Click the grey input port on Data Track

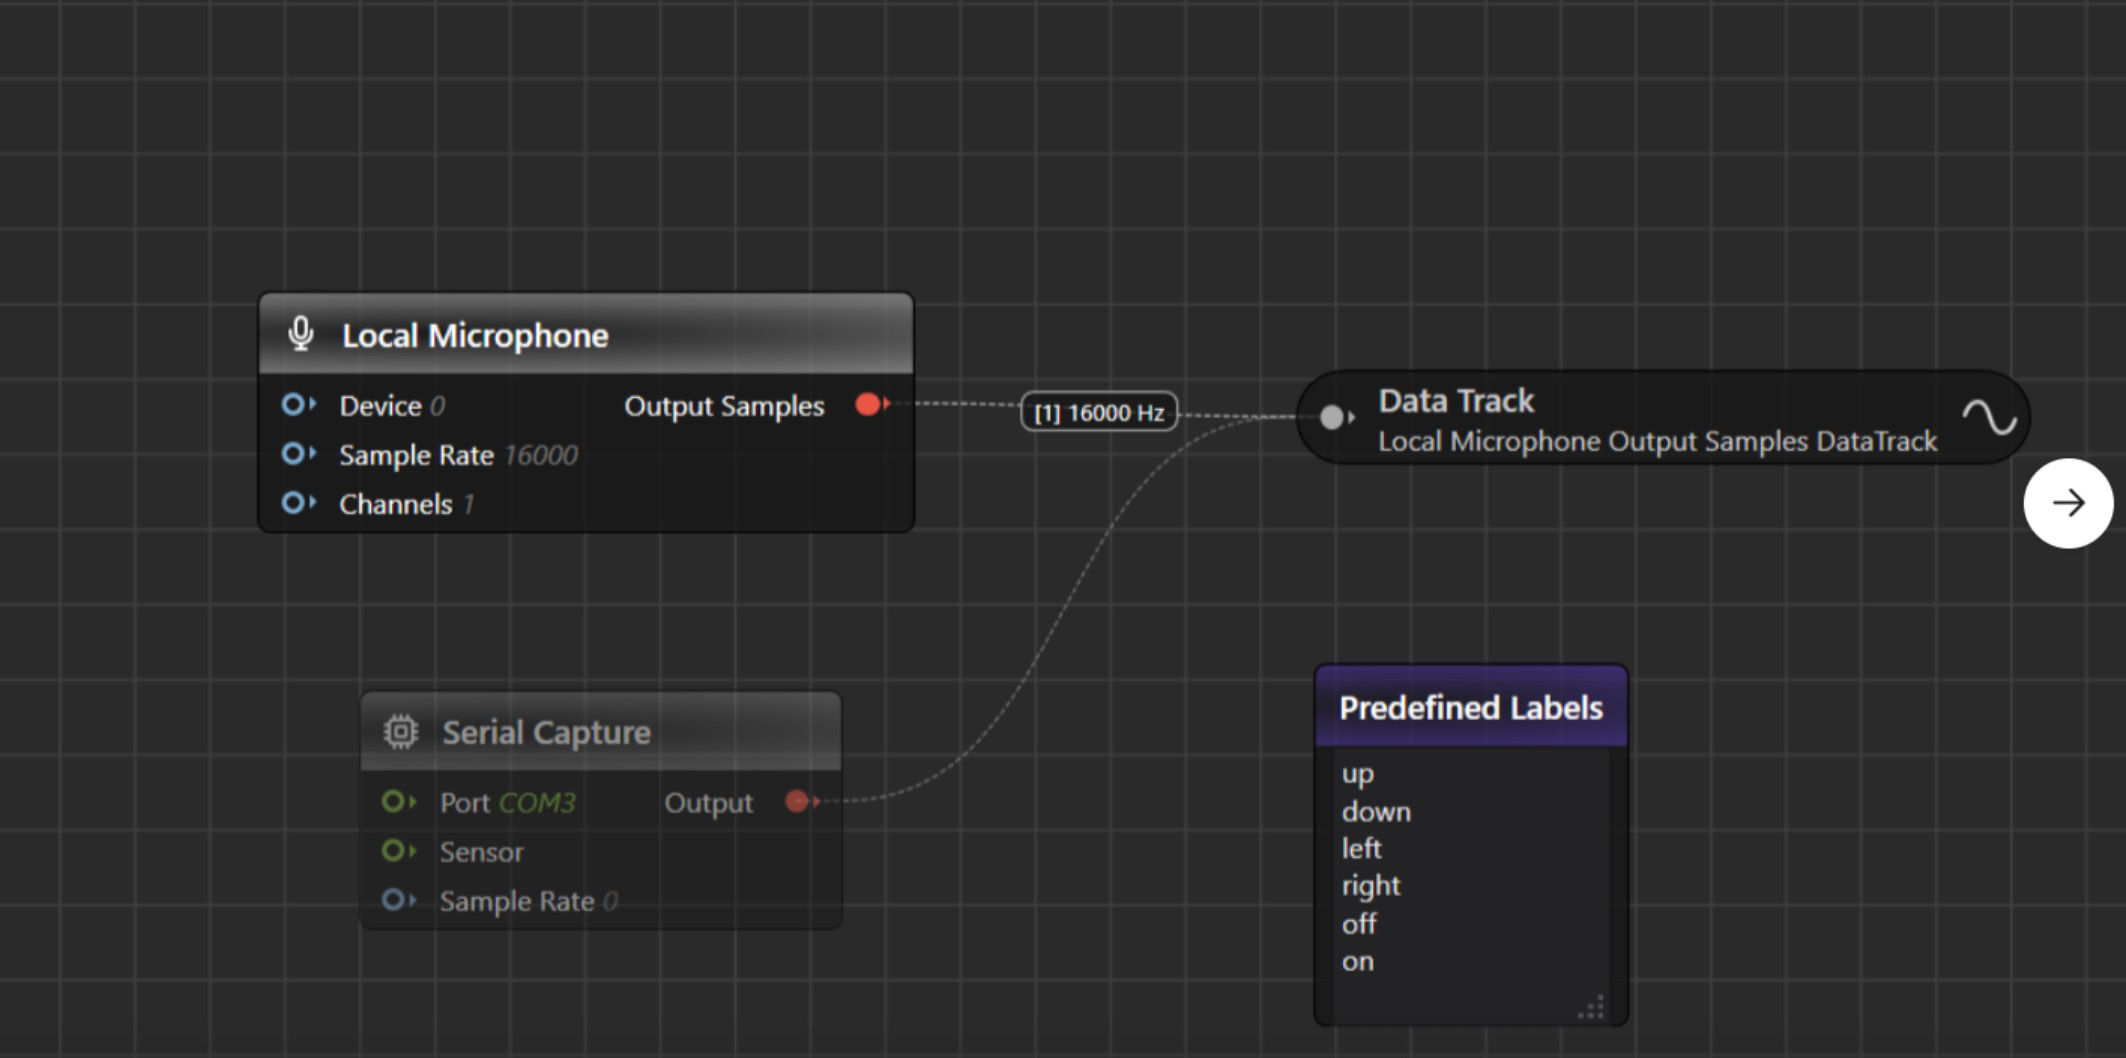[x=1331, y=417]
